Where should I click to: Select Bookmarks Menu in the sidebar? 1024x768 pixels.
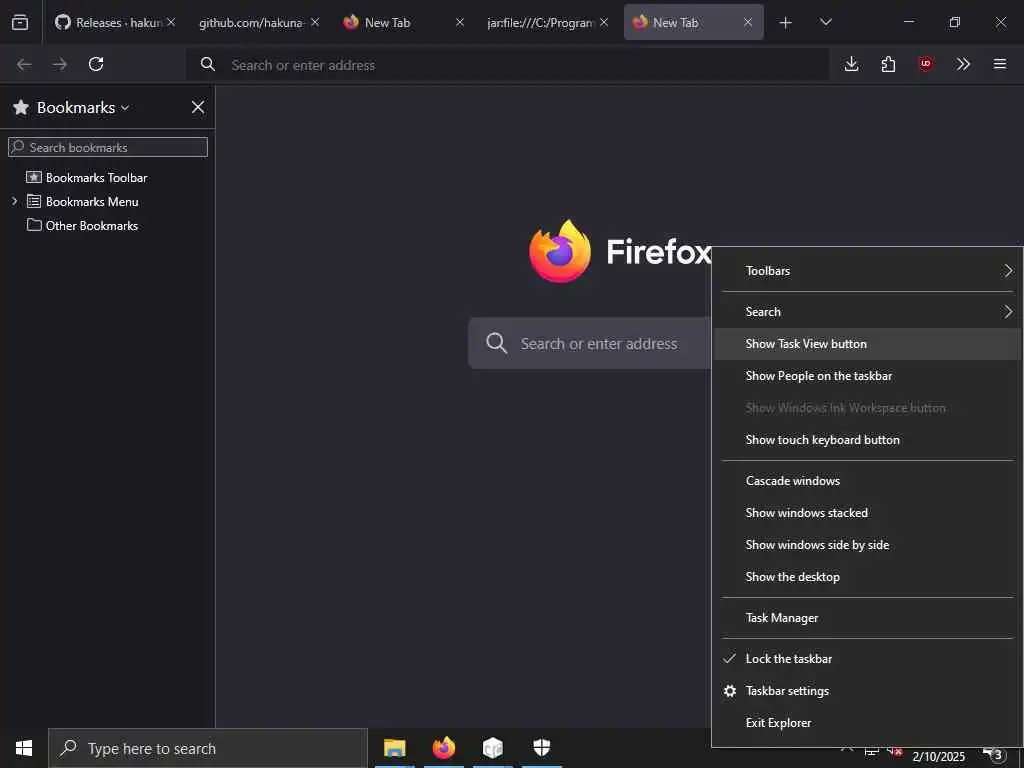[x=82, y=202]
